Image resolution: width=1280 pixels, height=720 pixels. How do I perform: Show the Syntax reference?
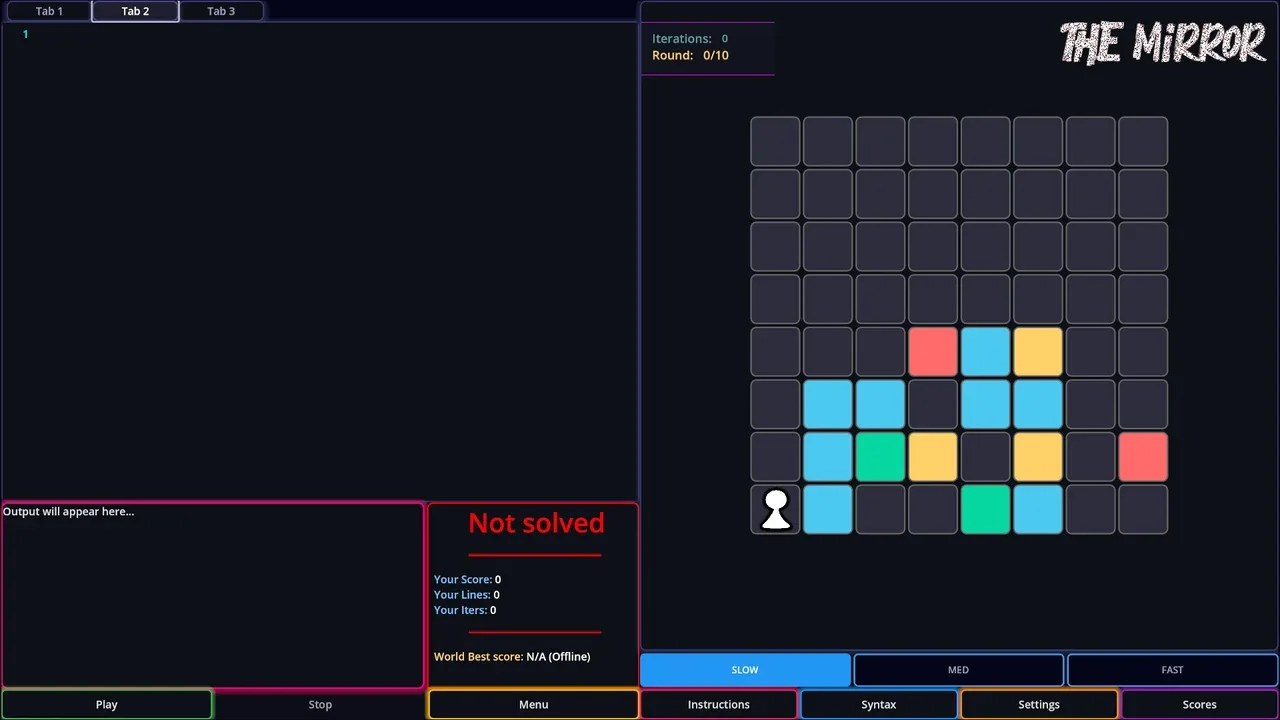click(x=878, y=704)
